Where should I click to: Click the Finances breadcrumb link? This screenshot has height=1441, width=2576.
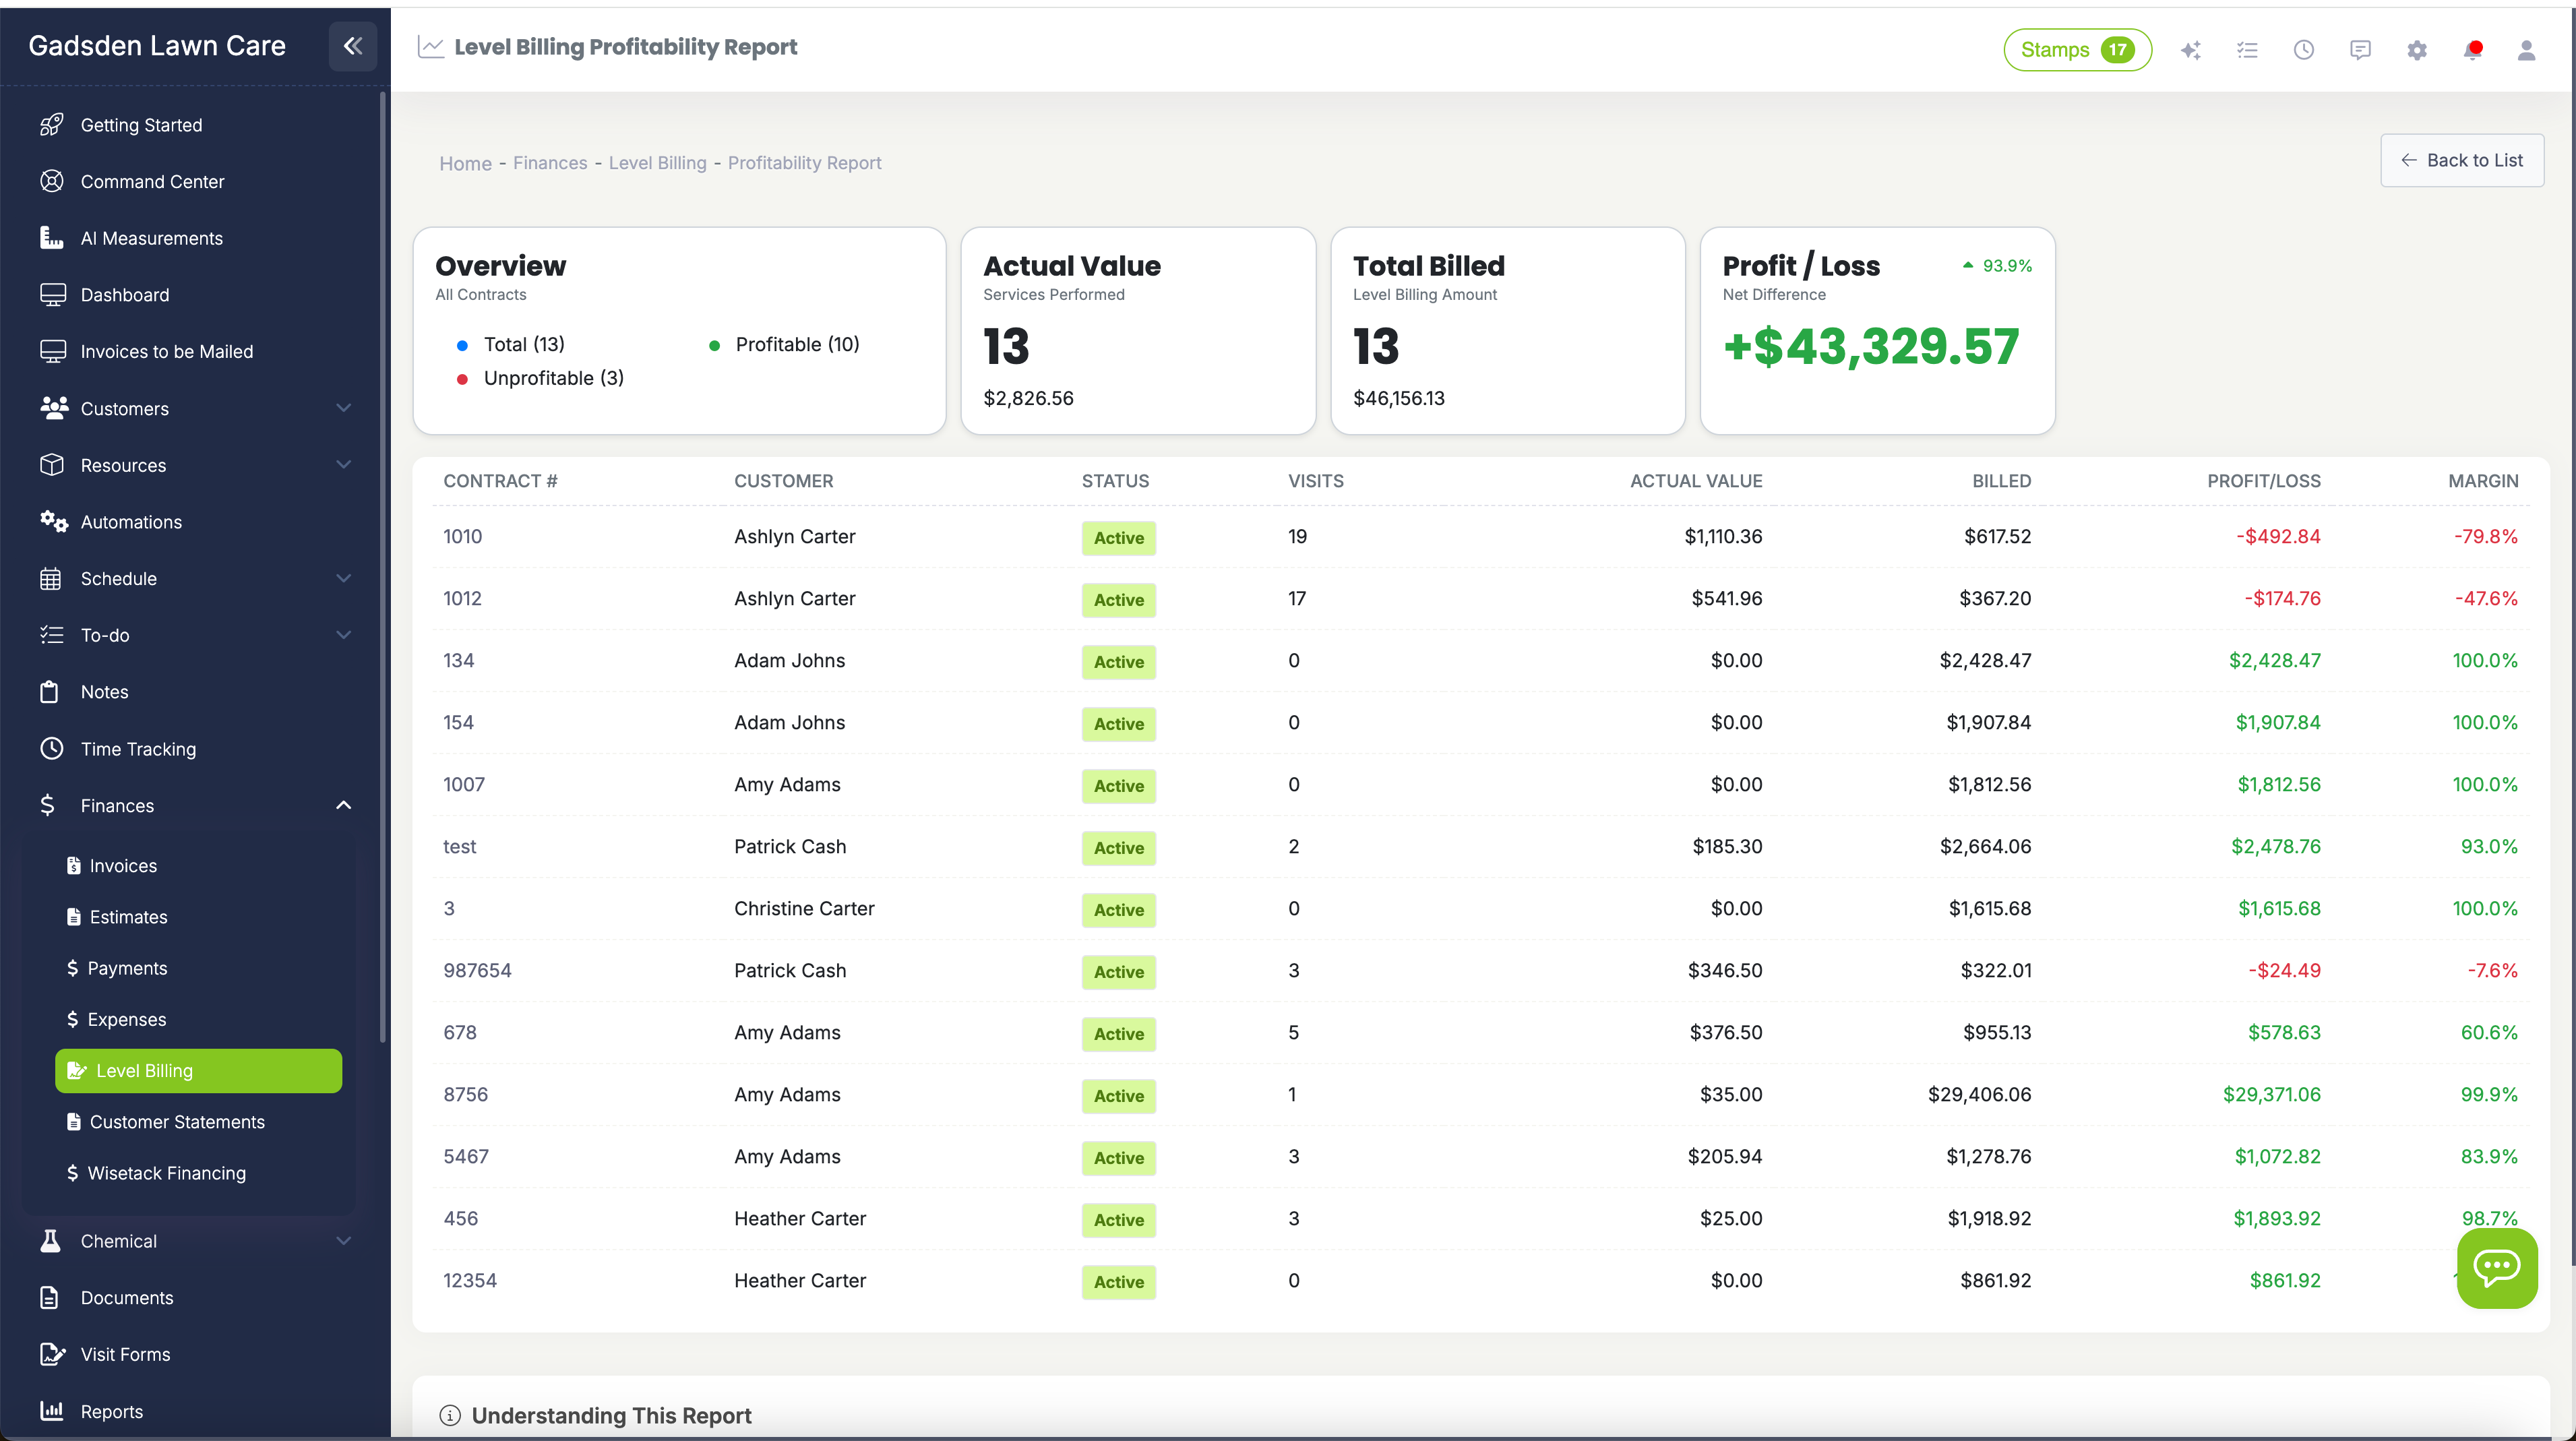point(550,163)
